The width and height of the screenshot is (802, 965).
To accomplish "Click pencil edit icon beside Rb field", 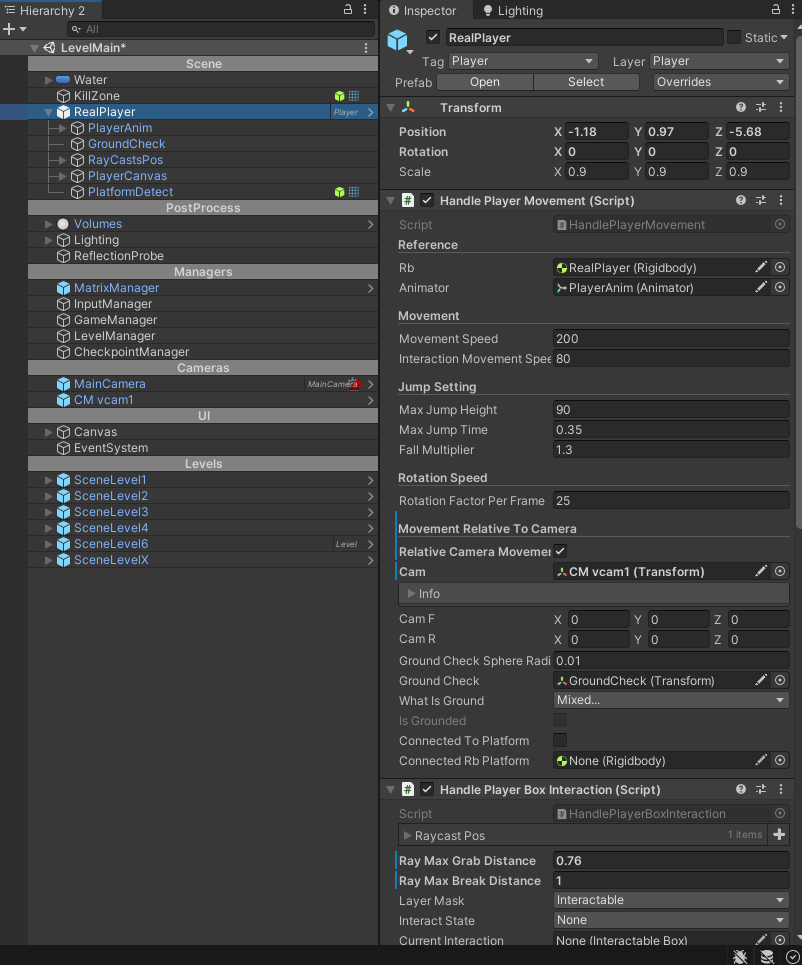I will click(761, 268).
